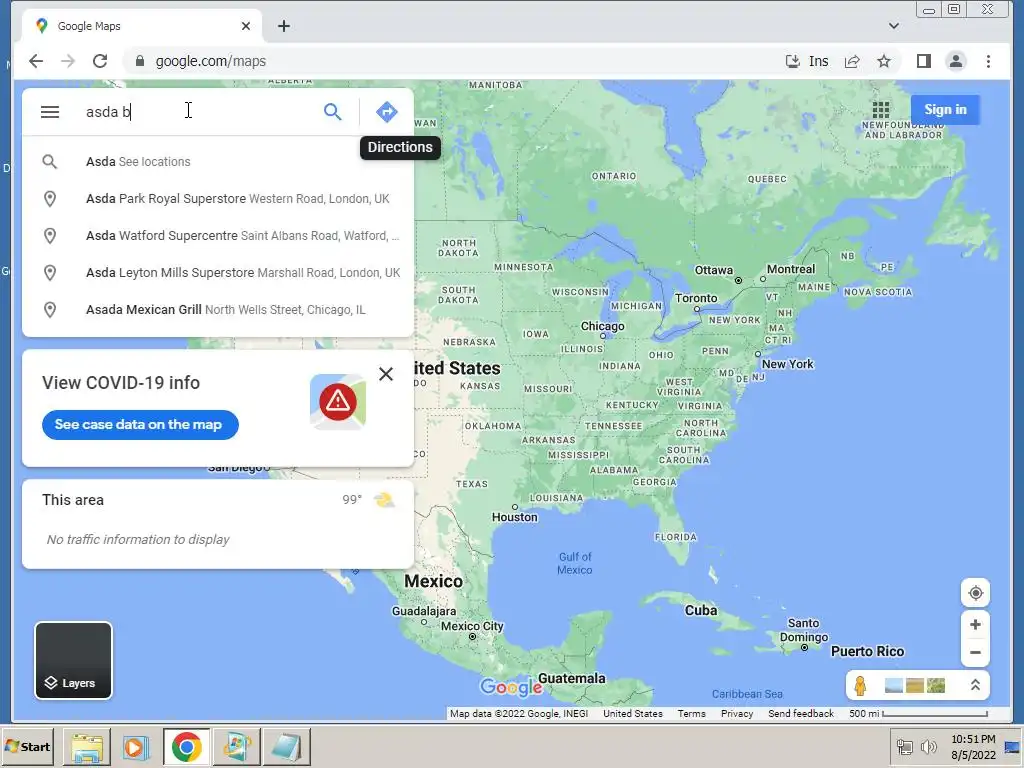Screen dimensions: 1024x768
Task: Toggle the Chrome side panel icon
Action: tap(923, 61)
